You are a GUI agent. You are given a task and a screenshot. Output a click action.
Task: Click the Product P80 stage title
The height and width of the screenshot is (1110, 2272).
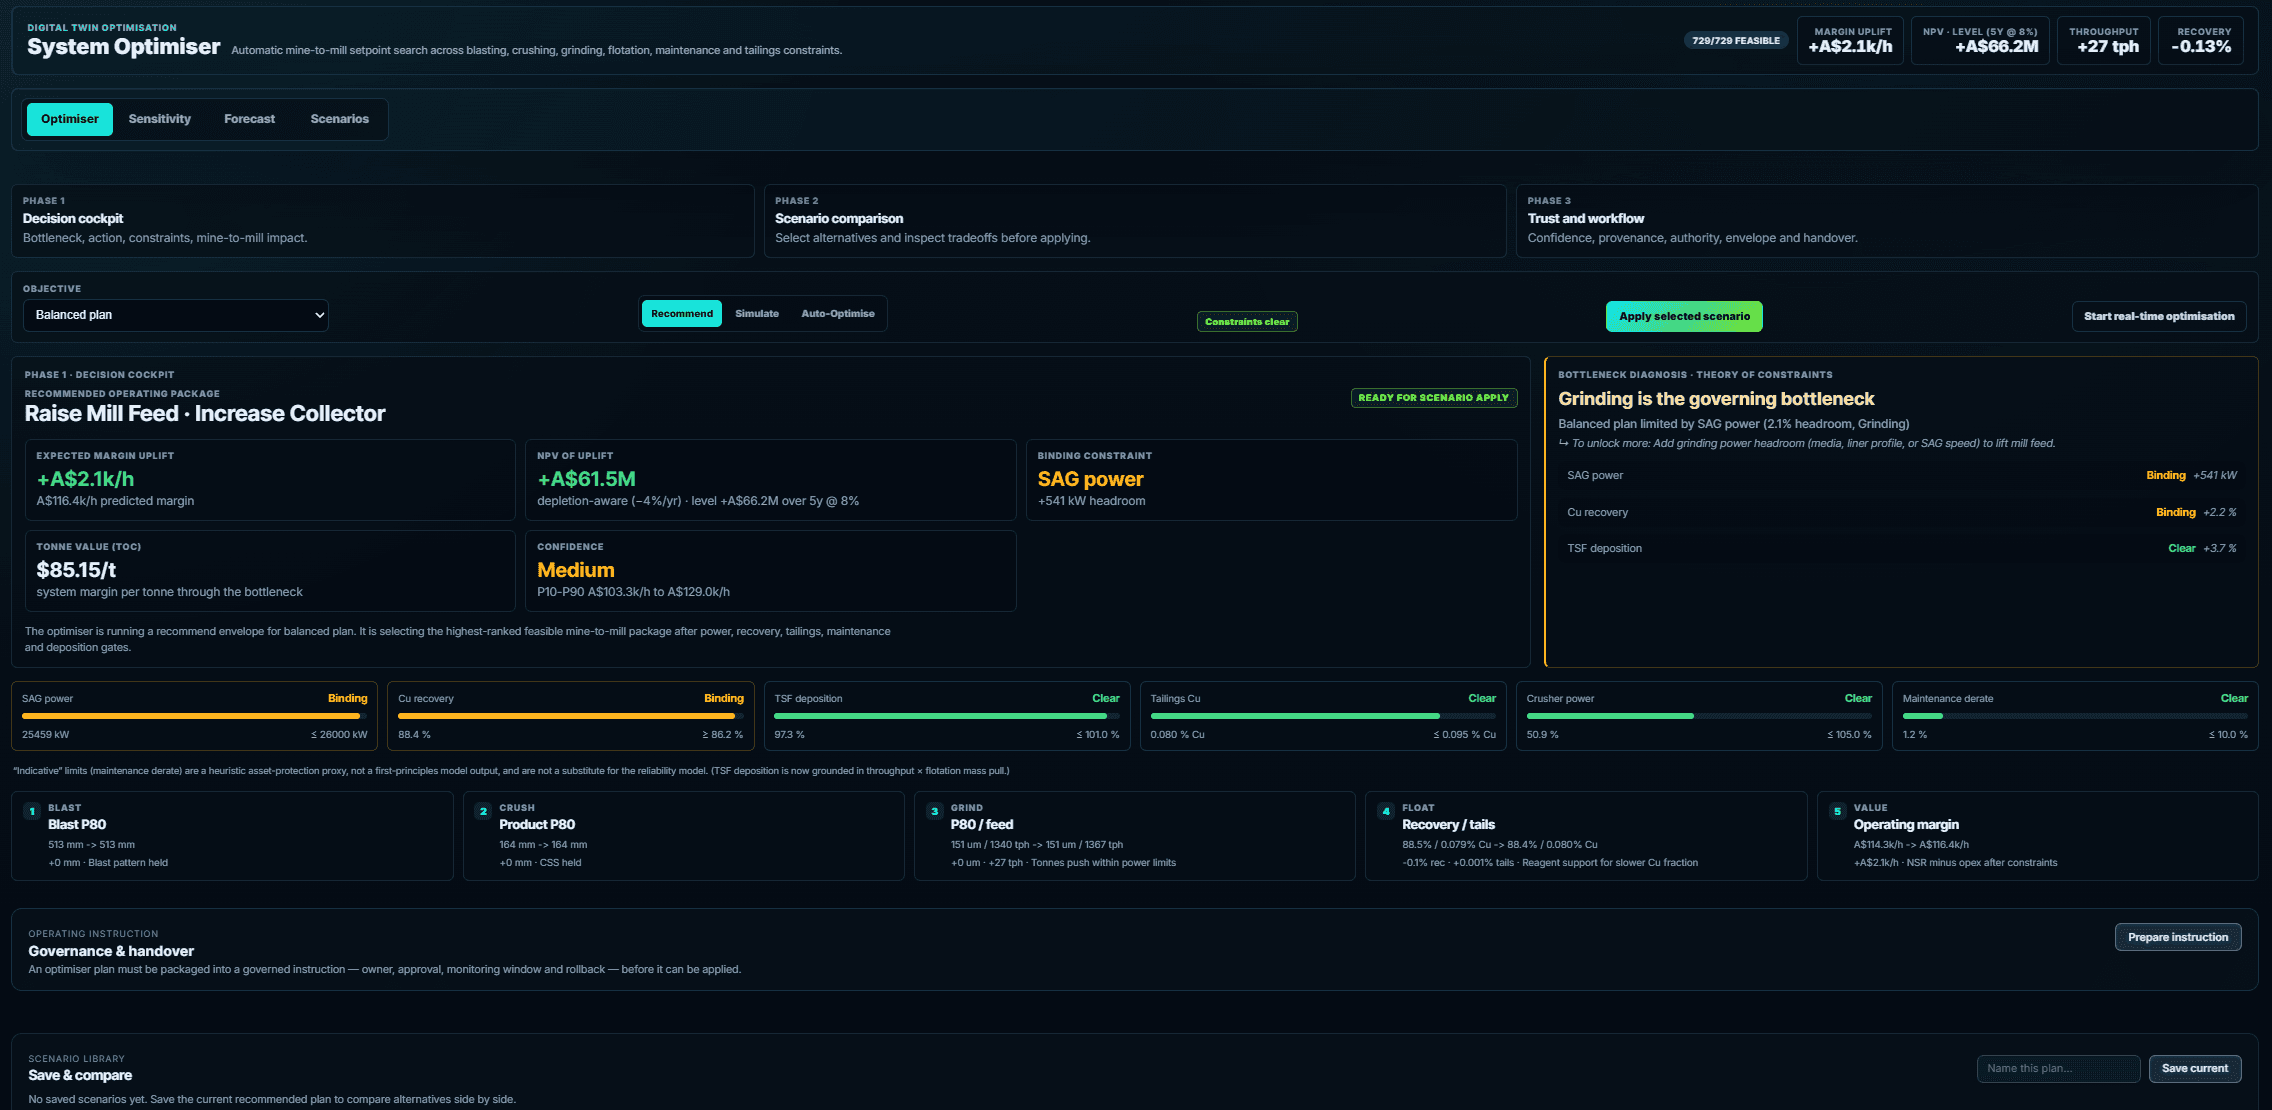tap(537, 825)
